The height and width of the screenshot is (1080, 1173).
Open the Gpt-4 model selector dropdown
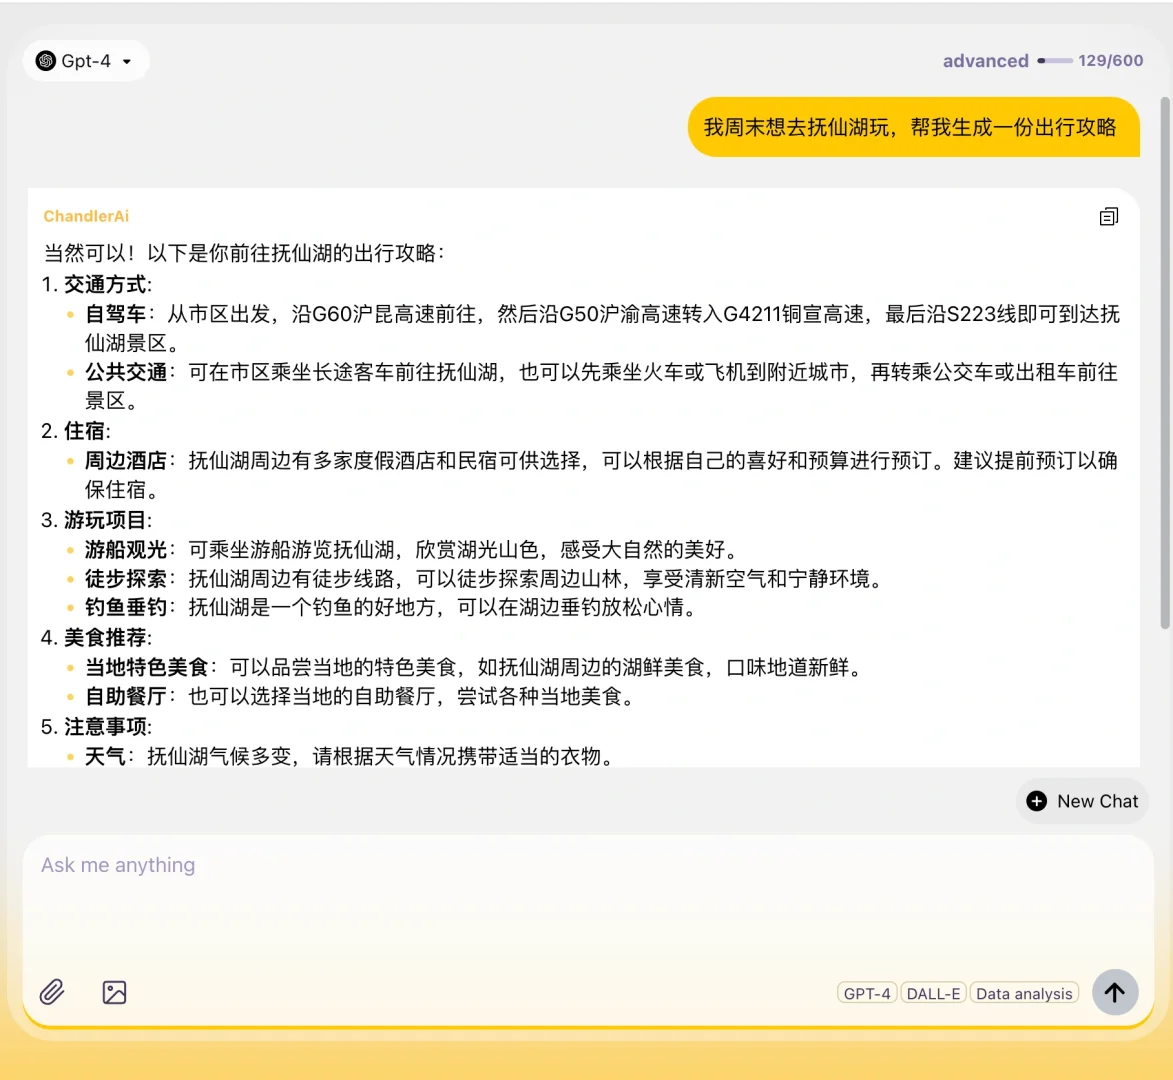tap(85, 61)
